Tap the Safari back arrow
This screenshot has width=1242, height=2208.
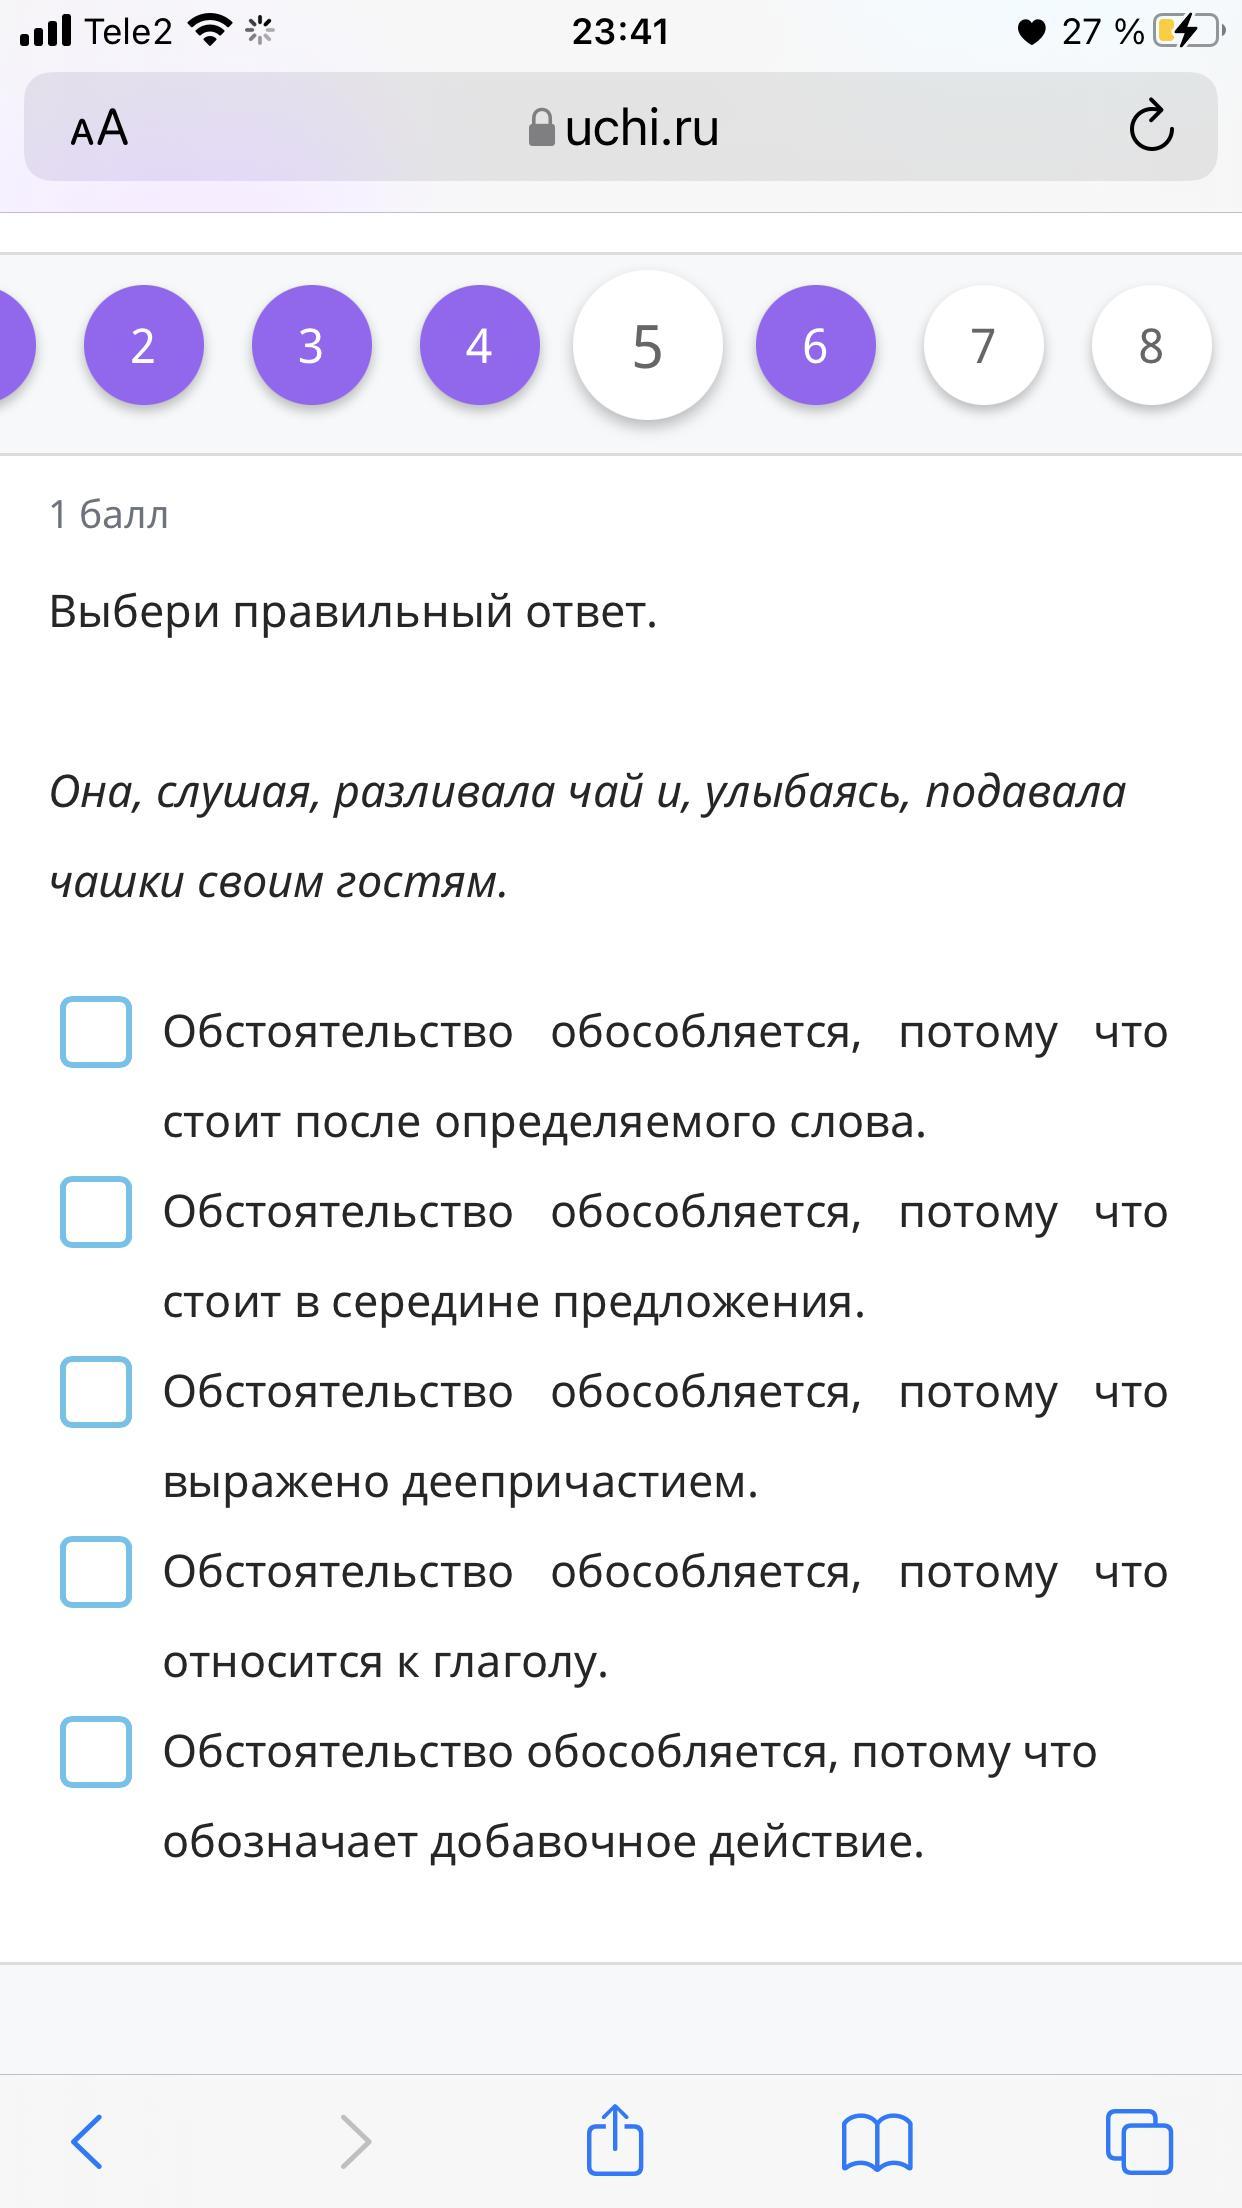87,2141
